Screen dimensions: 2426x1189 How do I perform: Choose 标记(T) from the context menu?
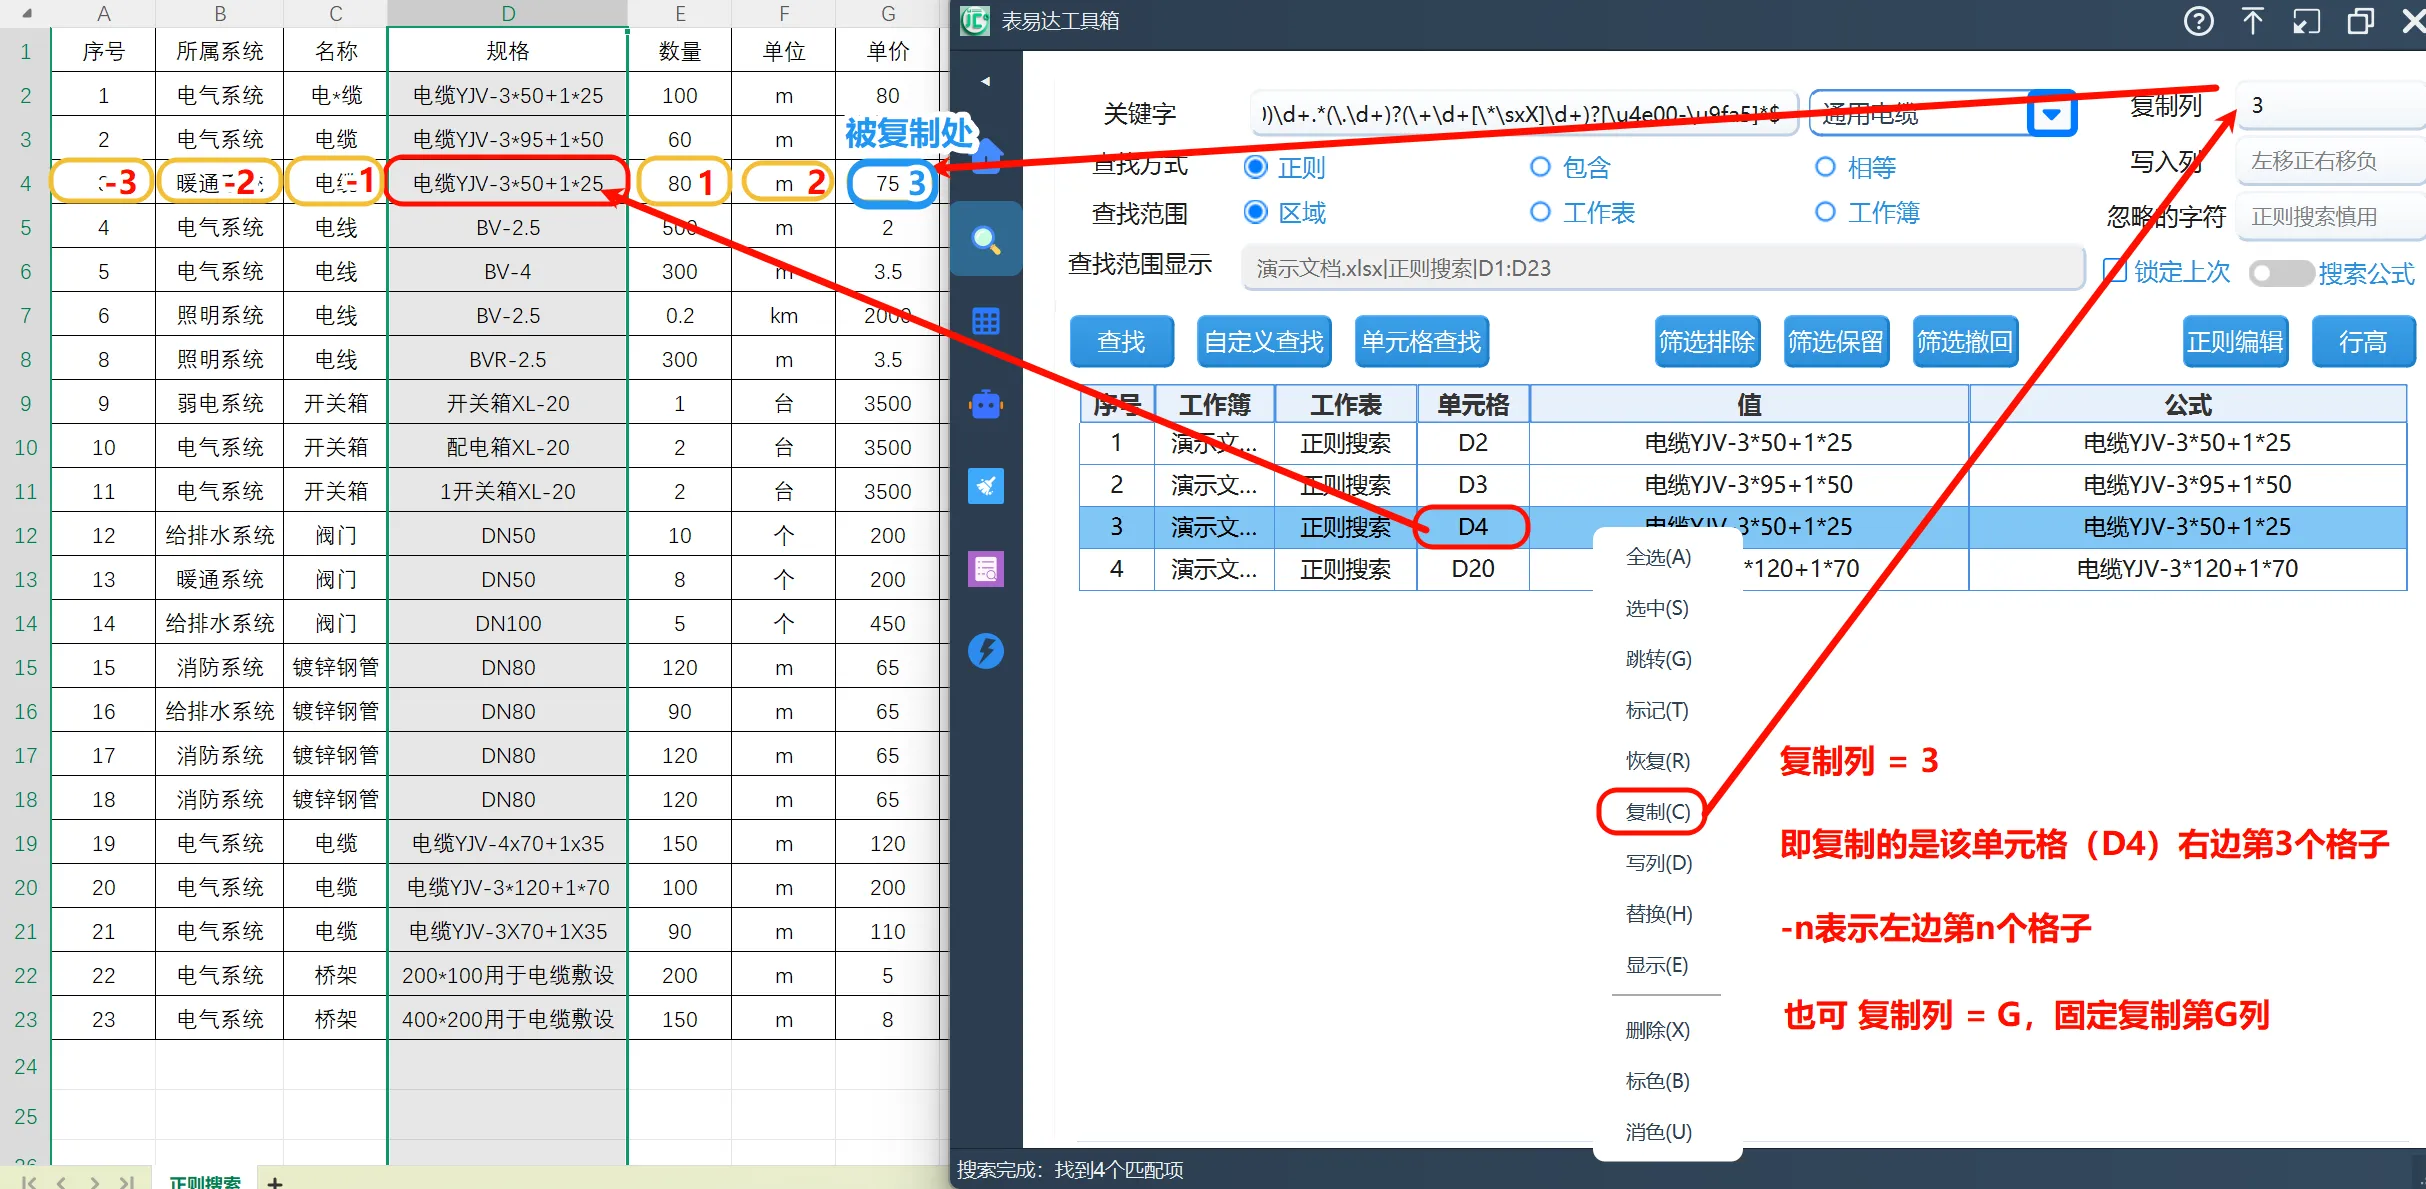pos(1656,710)
